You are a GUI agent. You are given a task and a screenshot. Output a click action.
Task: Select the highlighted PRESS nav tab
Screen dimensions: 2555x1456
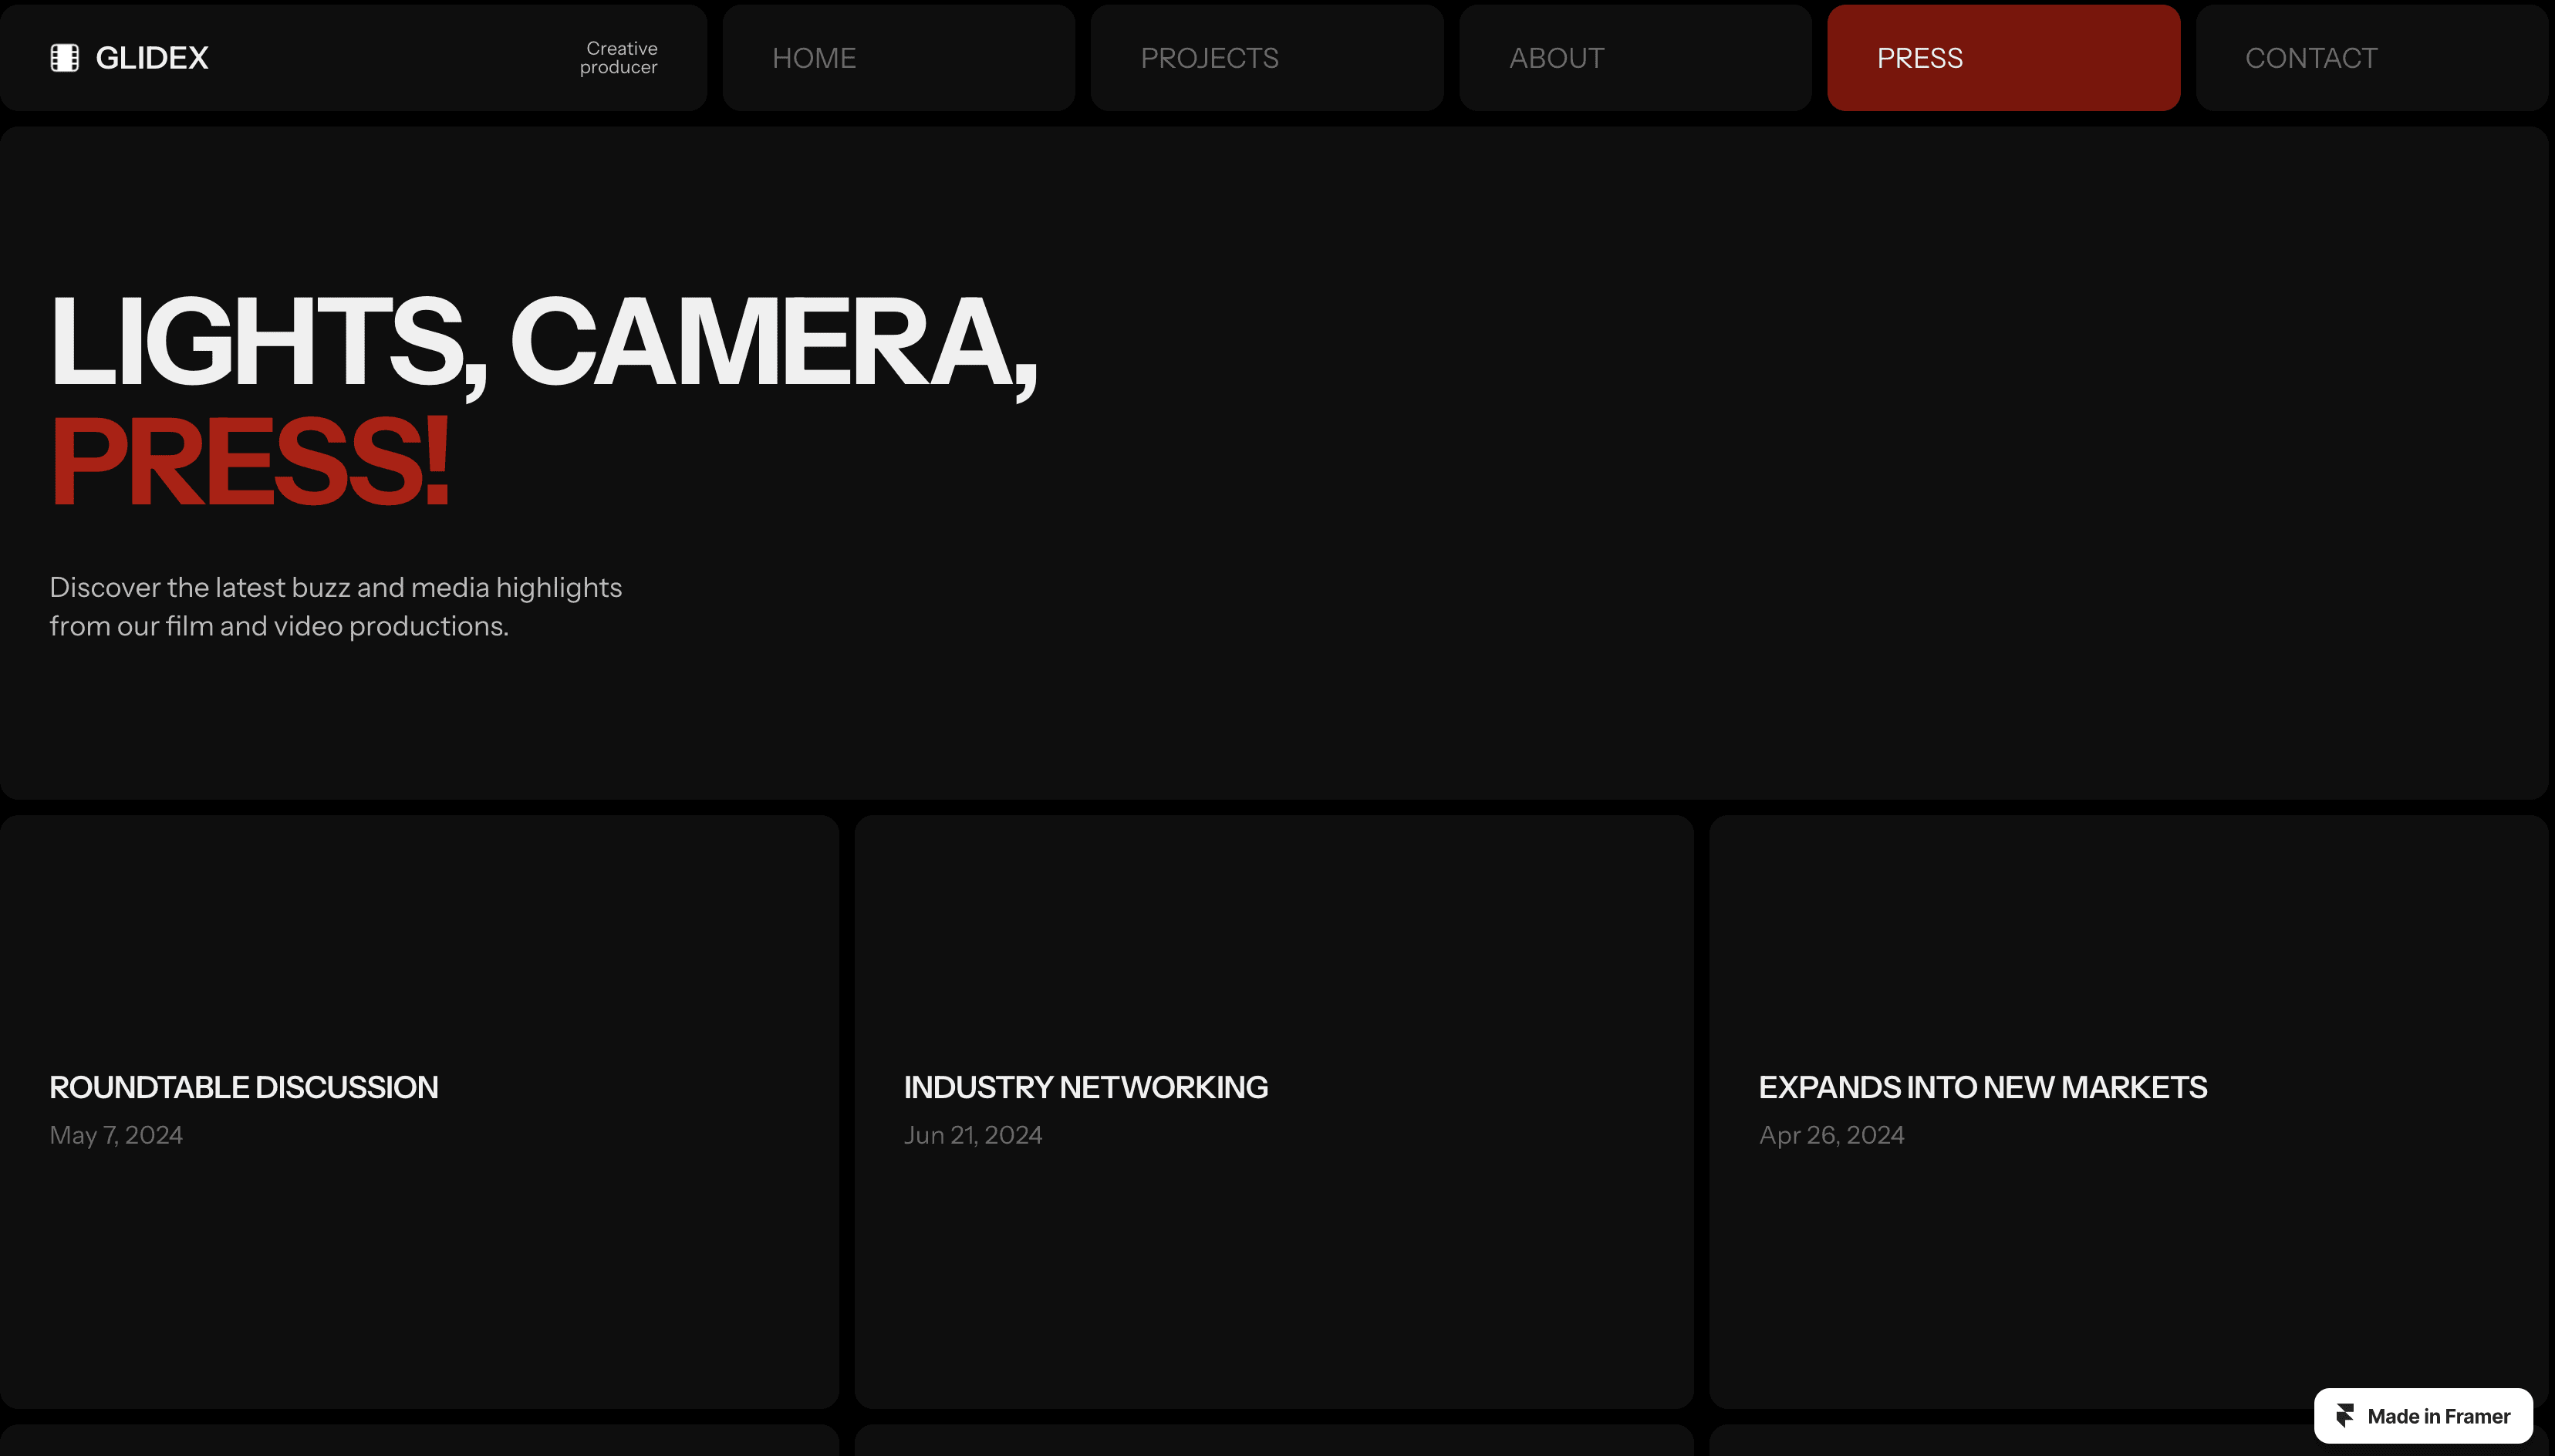coord(1919,58)
